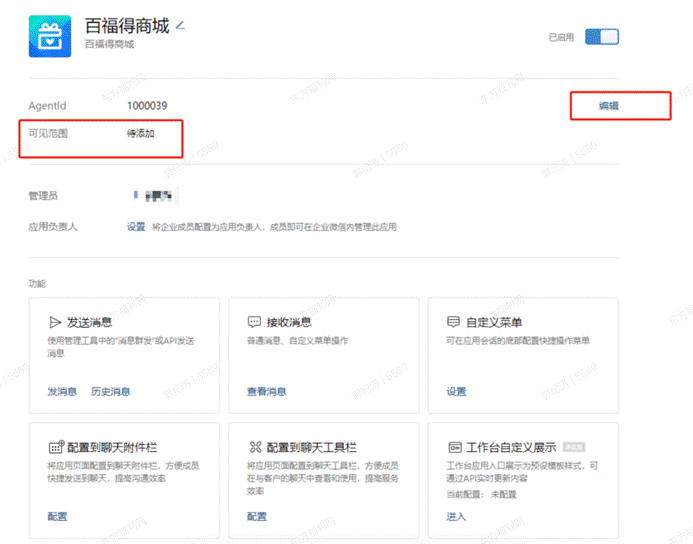Click the 百福得商城 app logo icon
This screenshot has height=544, width=693.
point(46,37)
